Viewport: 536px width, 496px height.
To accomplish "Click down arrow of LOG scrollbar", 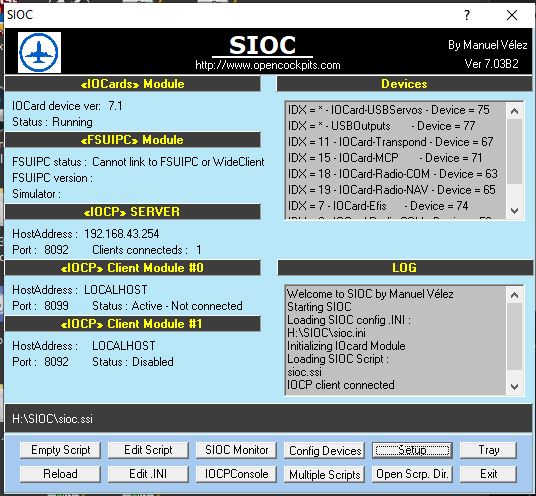I will pos(514,387).
